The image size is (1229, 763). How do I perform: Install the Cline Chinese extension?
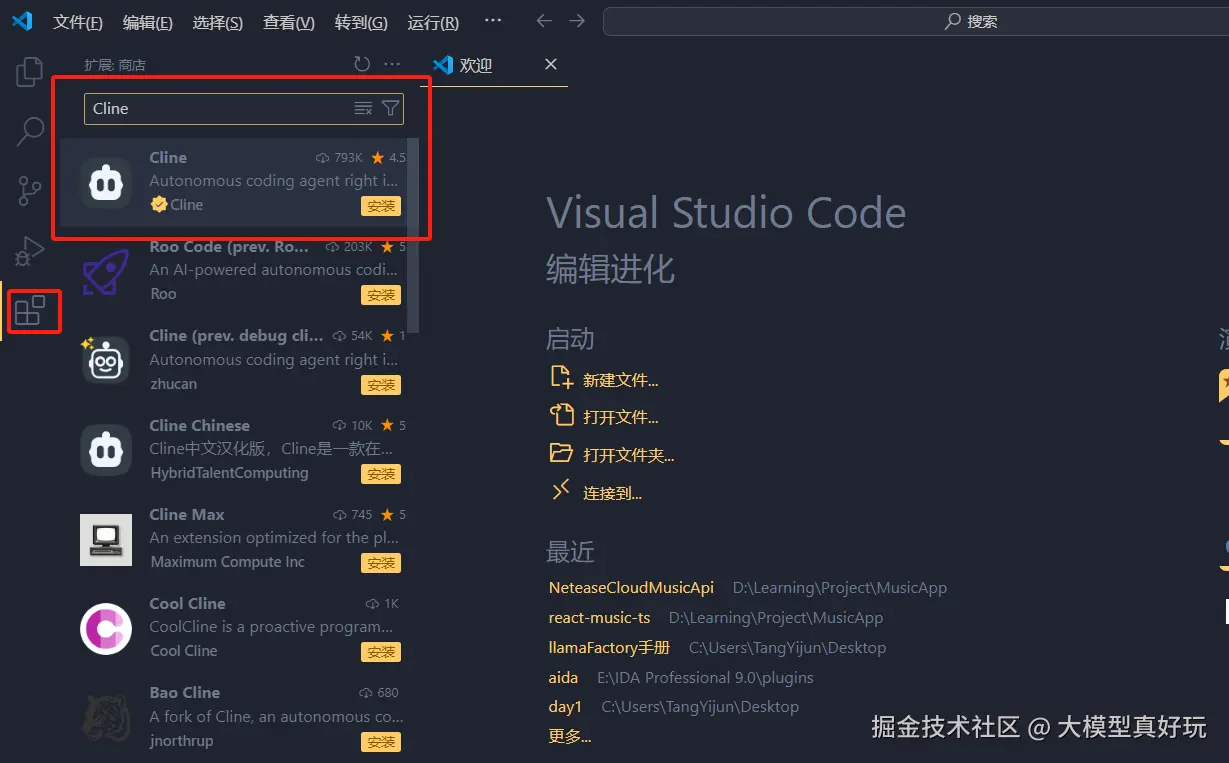pyautogui.click(x=381, y=474)
